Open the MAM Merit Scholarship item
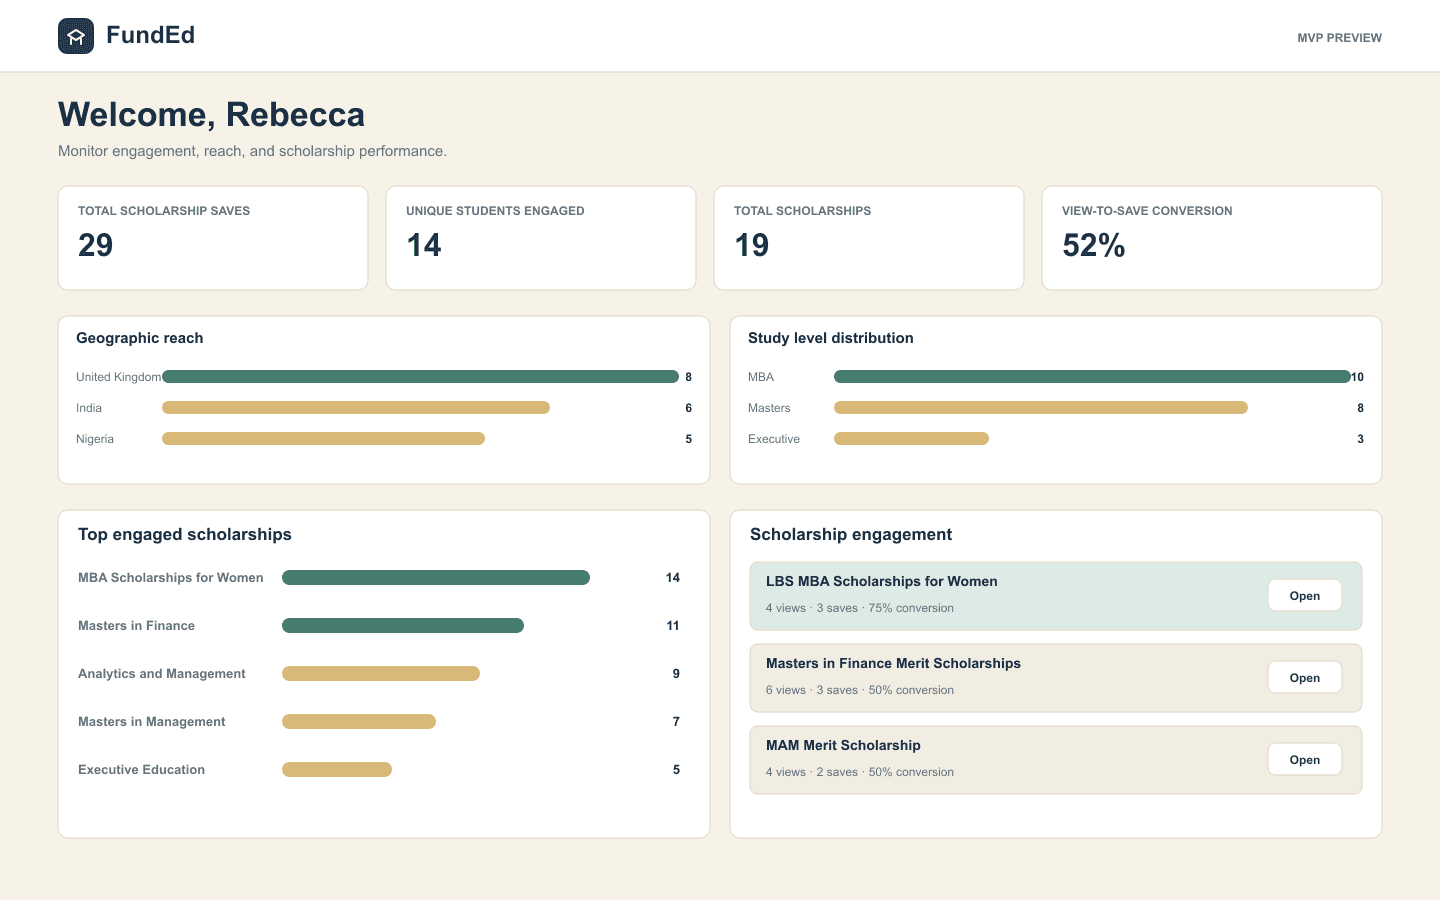Screen dimensions: 1440x900 (x=1305, y=760)
